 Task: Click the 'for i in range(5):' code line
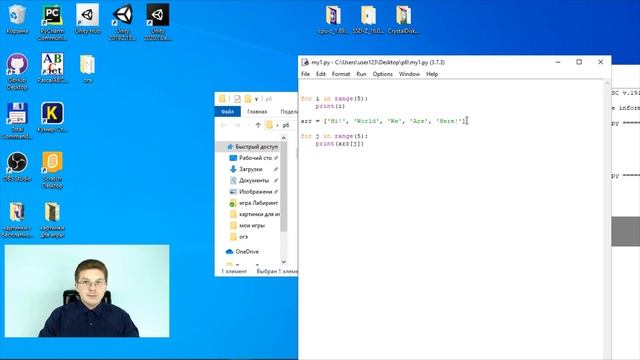coord(334,98)
